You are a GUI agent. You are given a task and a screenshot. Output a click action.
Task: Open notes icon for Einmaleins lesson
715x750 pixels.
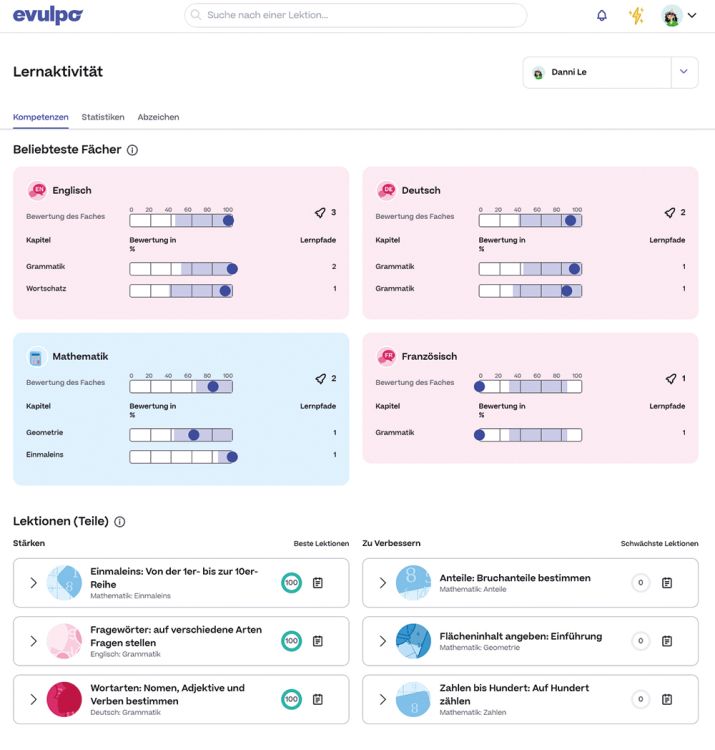coord(318,583)
